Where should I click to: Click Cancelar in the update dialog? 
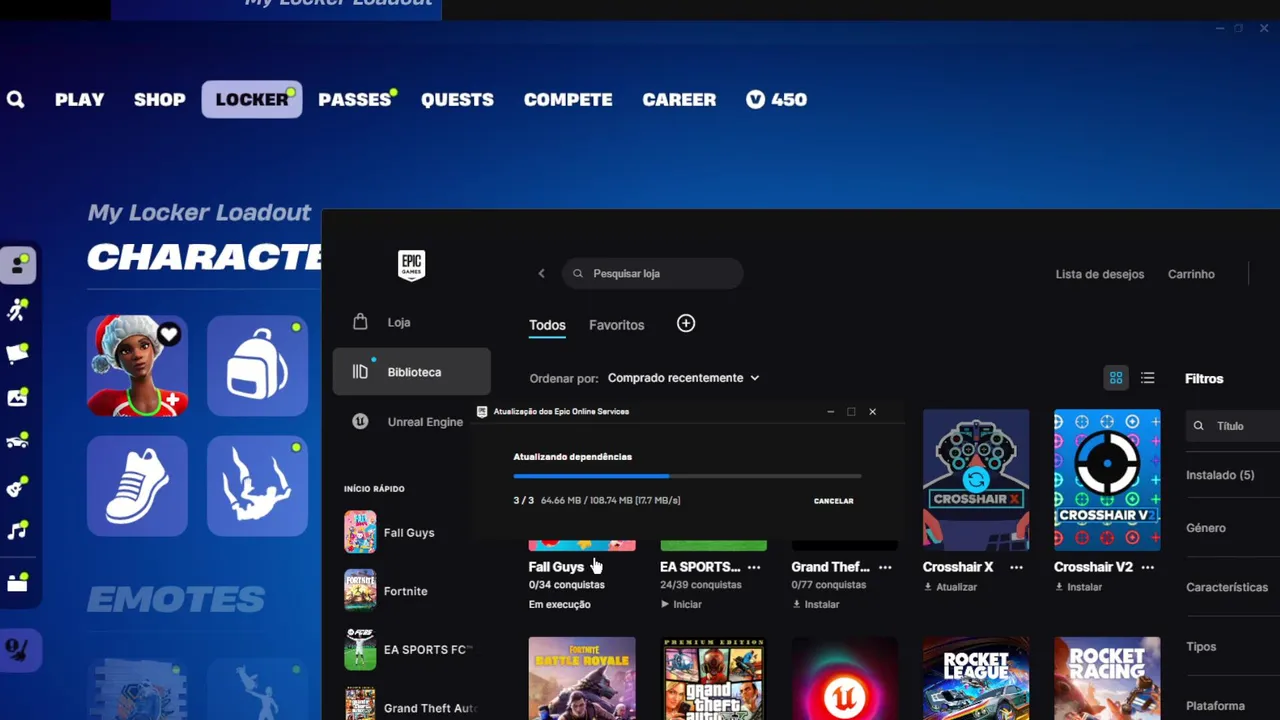coord(833,501)
